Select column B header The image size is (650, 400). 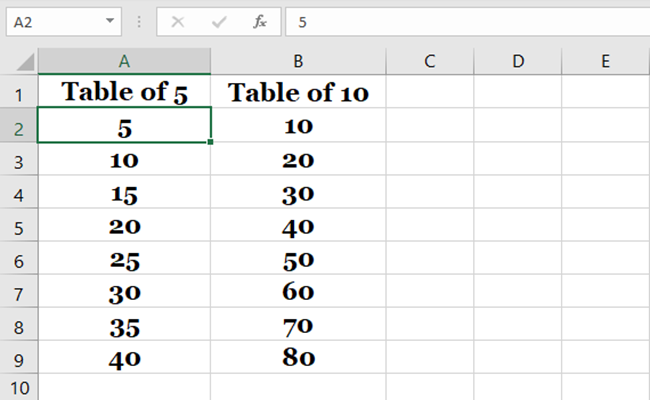pyautogui.click(x=298, y=61)
